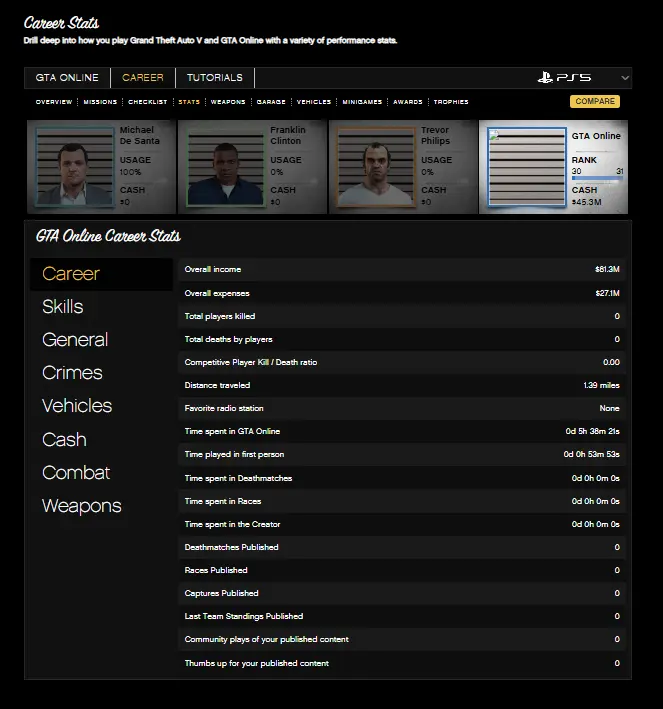Open the Weapons sub-navigation link
This screenshot has height=709, width=663.
tap(228, 102)
